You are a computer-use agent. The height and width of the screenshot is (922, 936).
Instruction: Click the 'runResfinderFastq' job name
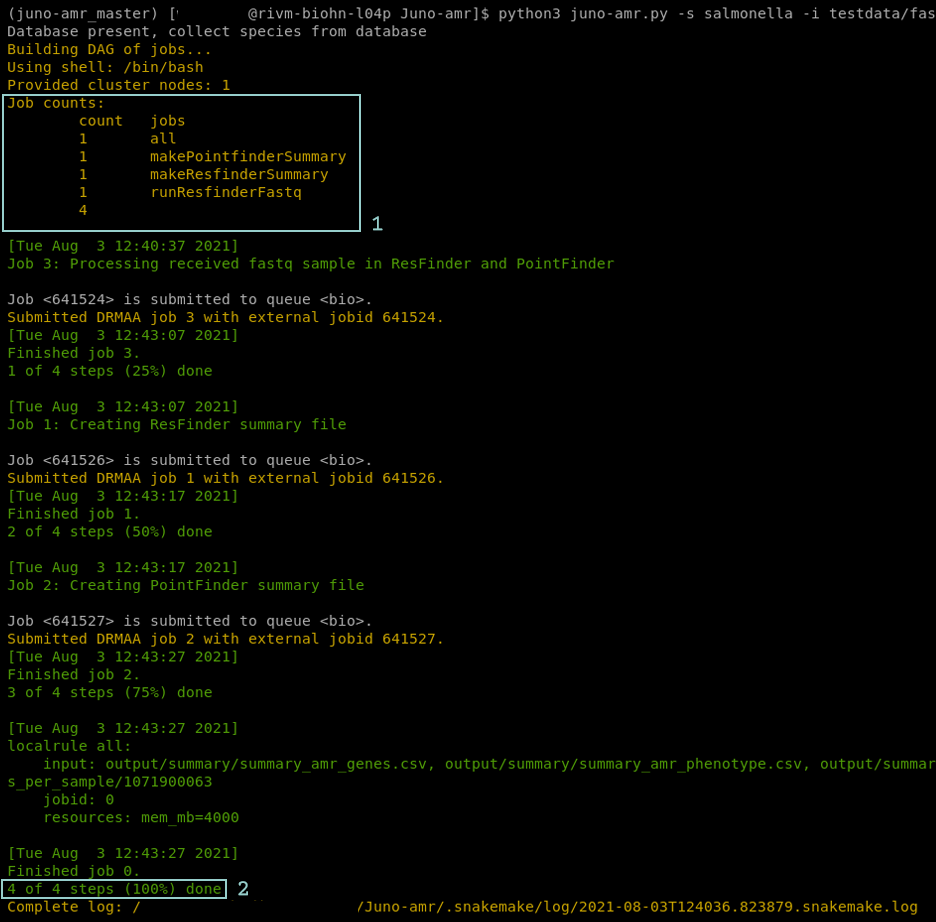(x=226, y=193)
